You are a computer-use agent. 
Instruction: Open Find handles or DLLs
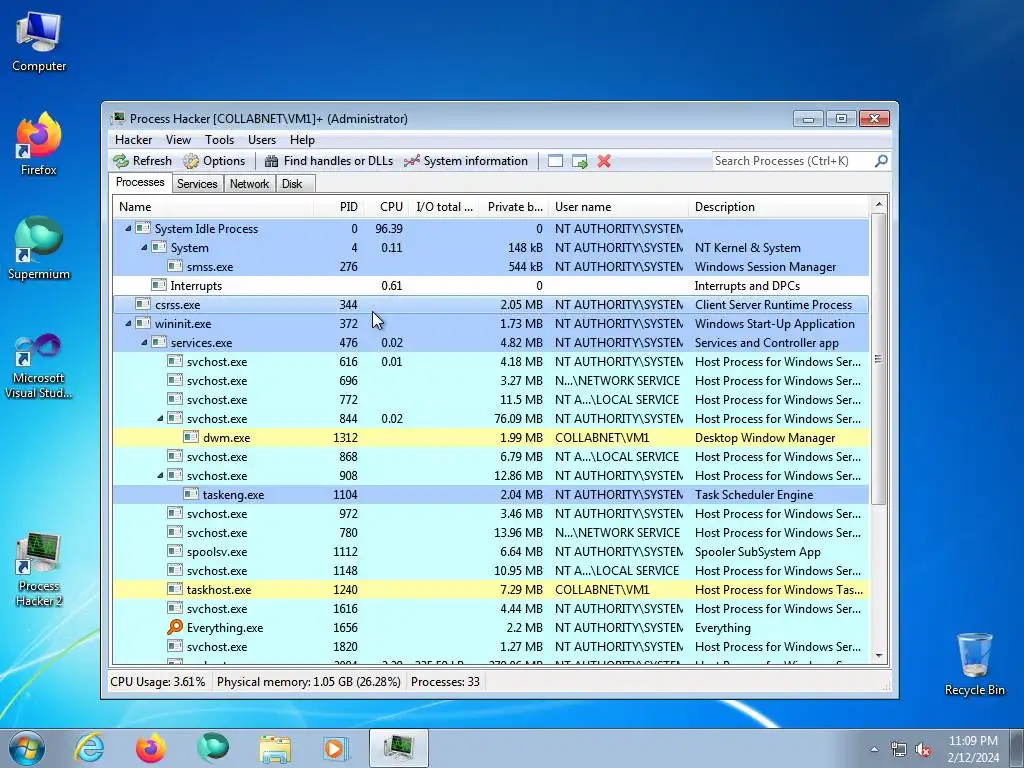coord(328,161)
